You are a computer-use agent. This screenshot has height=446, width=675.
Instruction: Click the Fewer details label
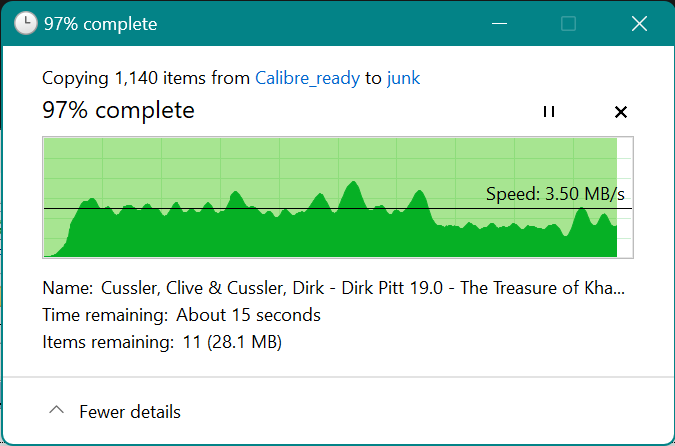130,411
